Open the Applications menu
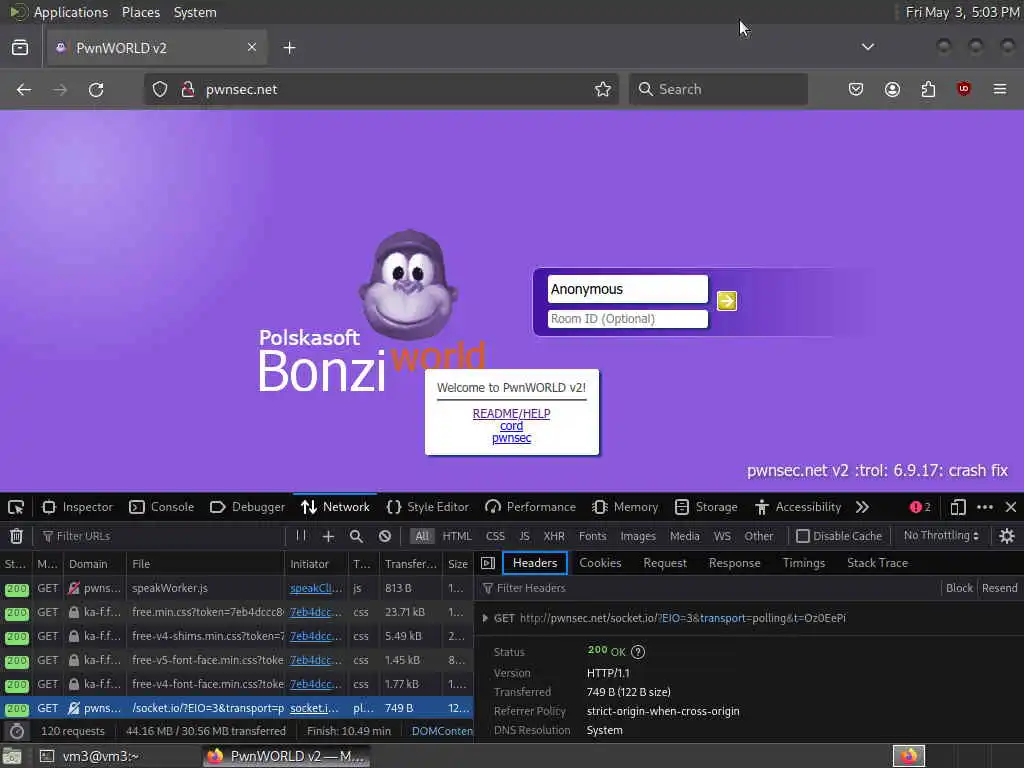The width and height of the screenshot is (1024, 768). tap(71, 12)
